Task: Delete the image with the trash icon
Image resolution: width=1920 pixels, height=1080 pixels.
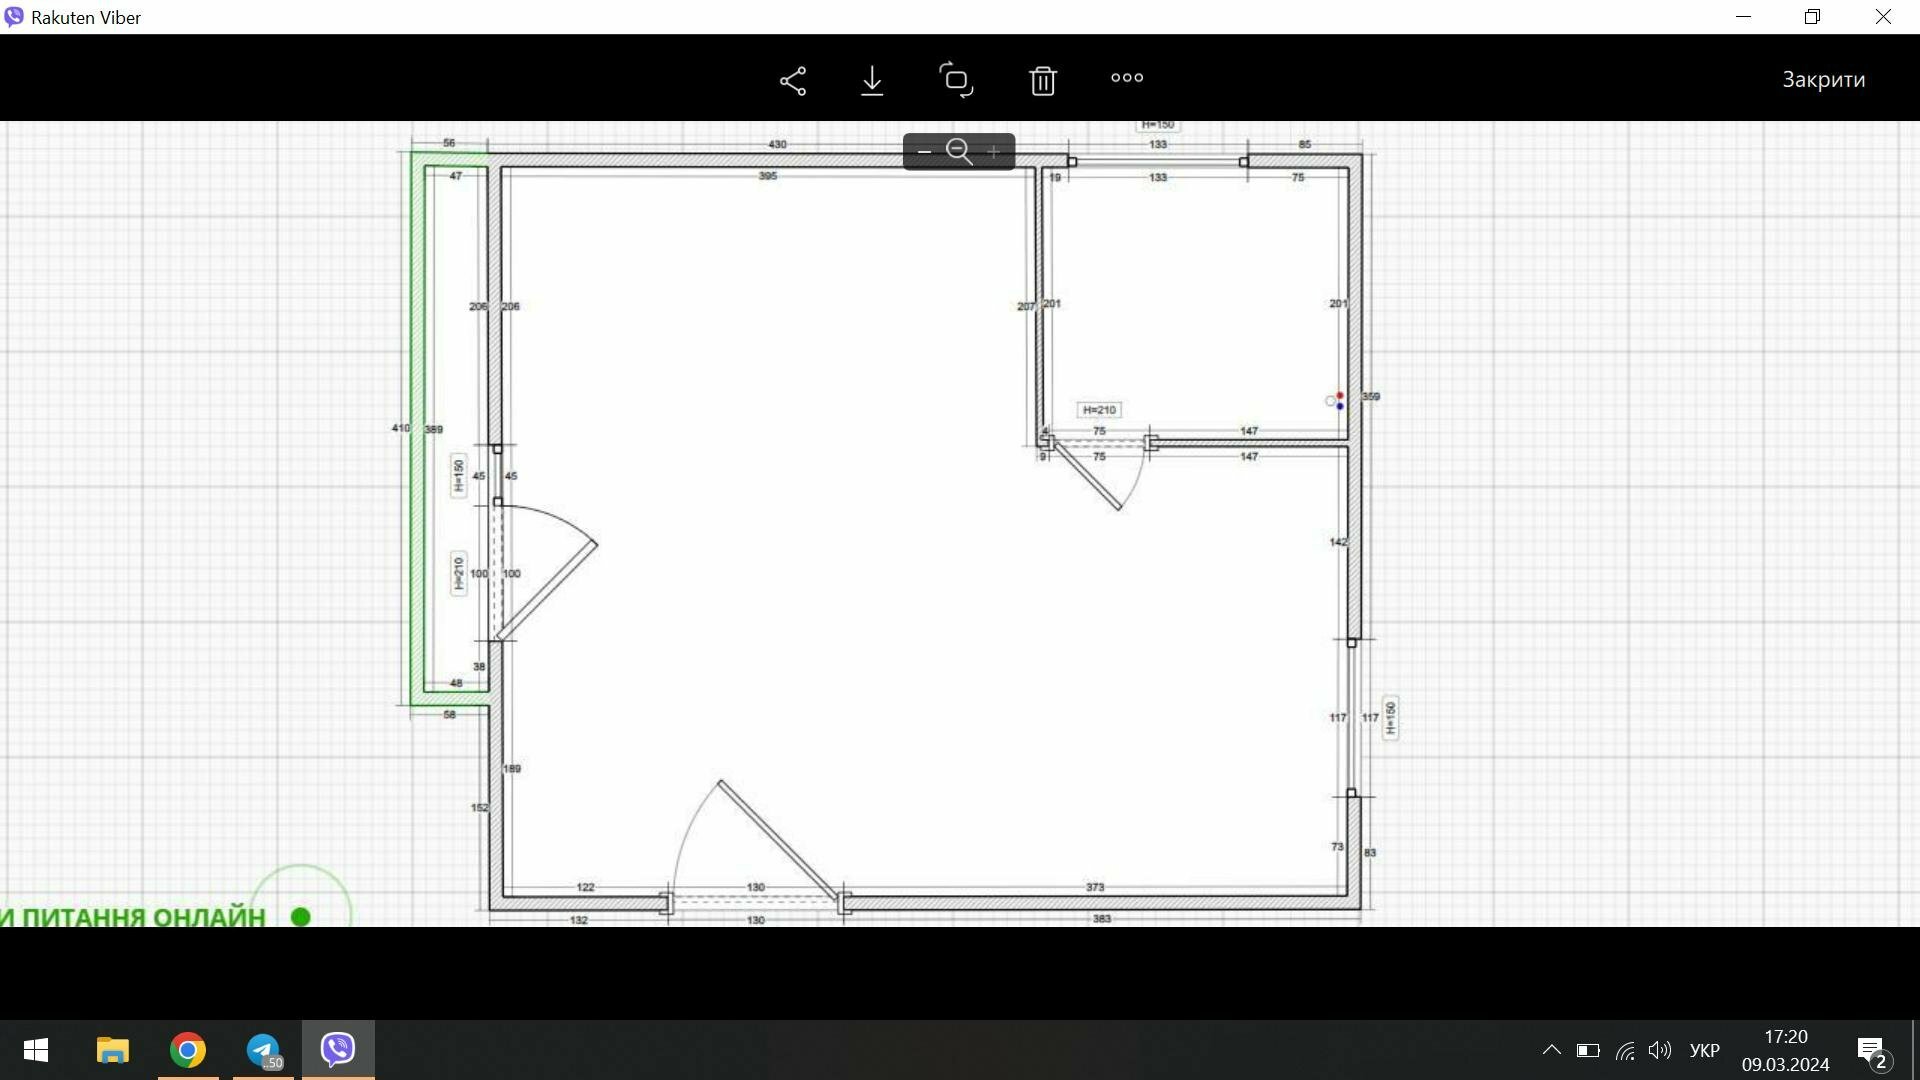Action: pyautogui.click(x=1043, y=80)
